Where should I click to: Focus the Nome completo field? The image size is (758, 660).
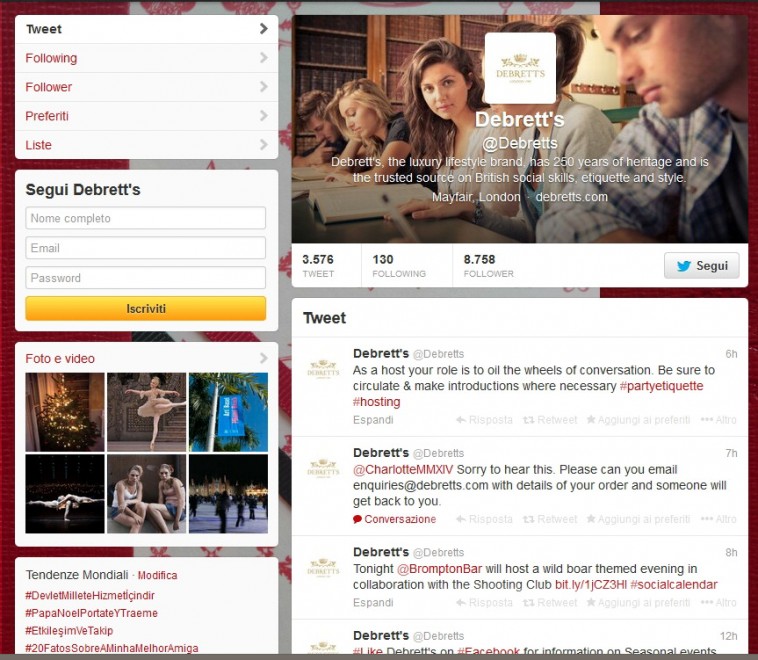click(x=146, y=218)
